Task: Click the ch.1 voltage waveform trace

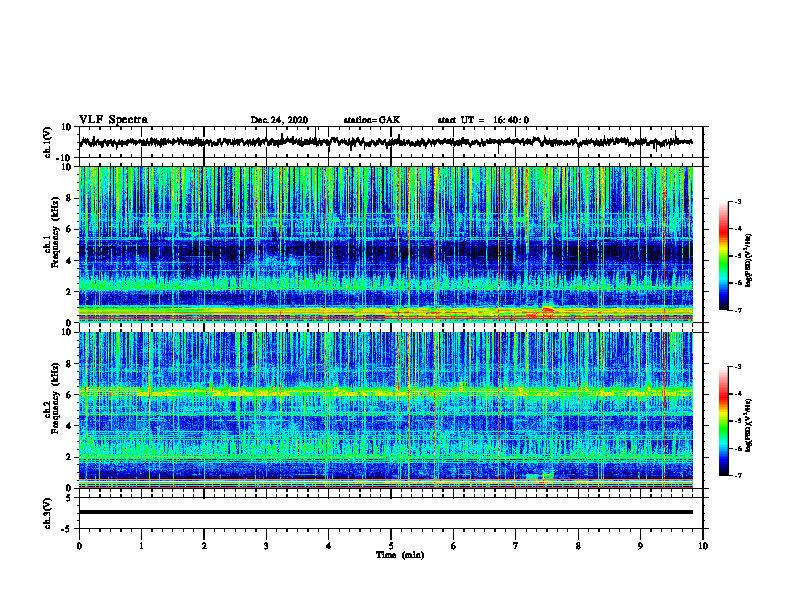Action: (x=385, y=142)
